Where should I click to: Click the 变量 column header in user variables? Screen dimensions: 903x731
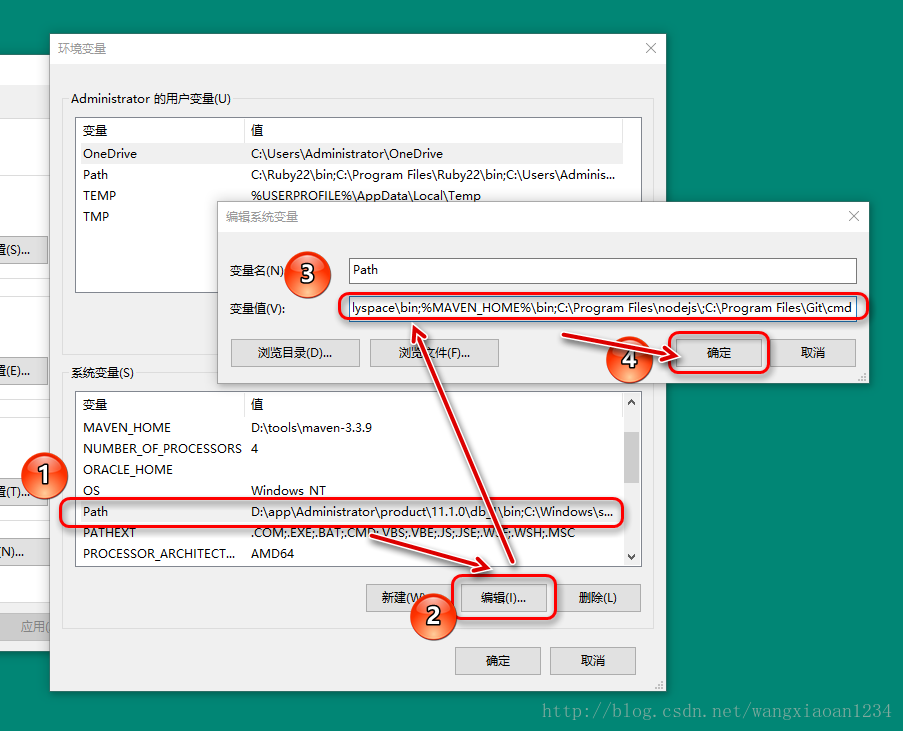point(161,131)
